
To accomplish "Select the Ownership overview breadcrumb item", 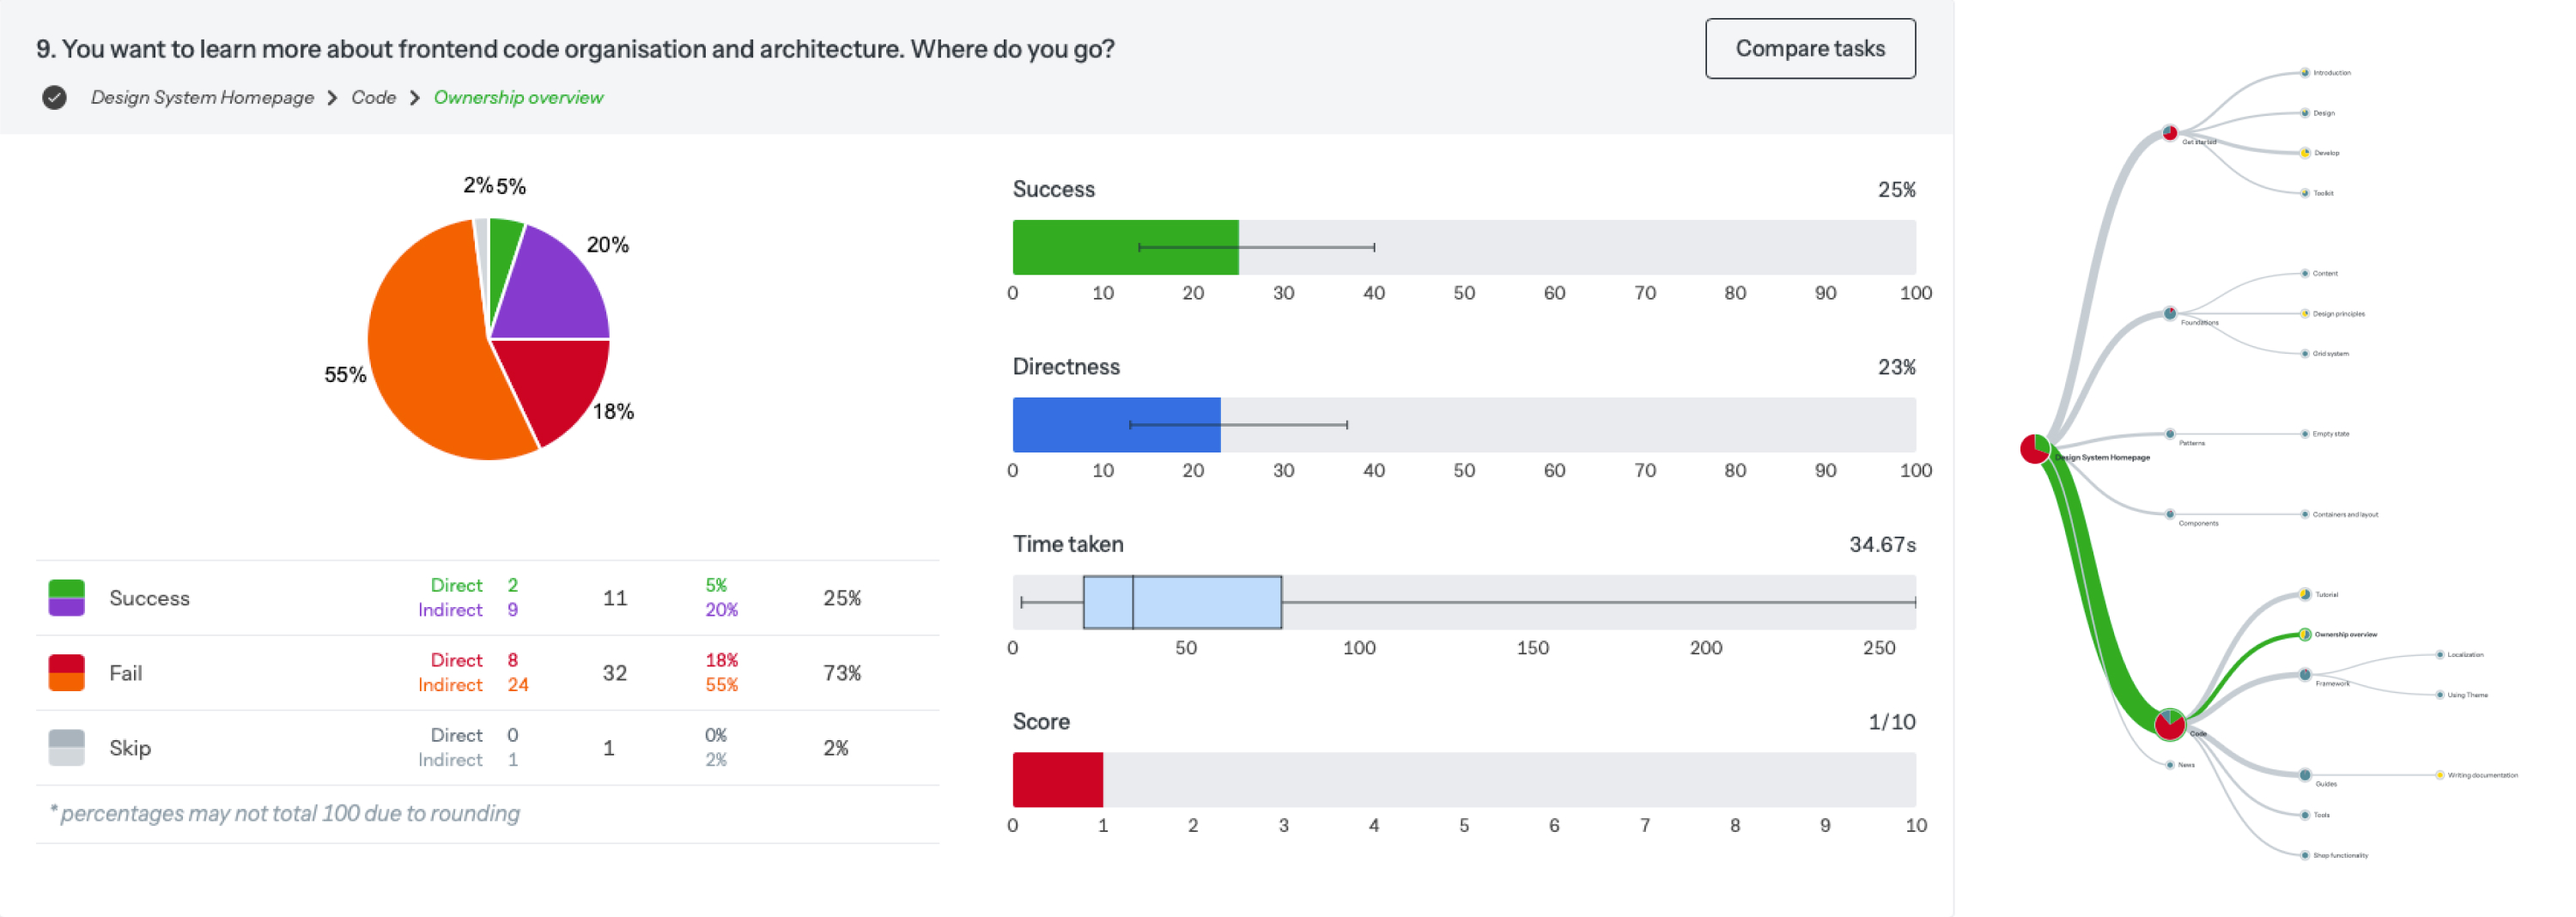I will point(518,97).
